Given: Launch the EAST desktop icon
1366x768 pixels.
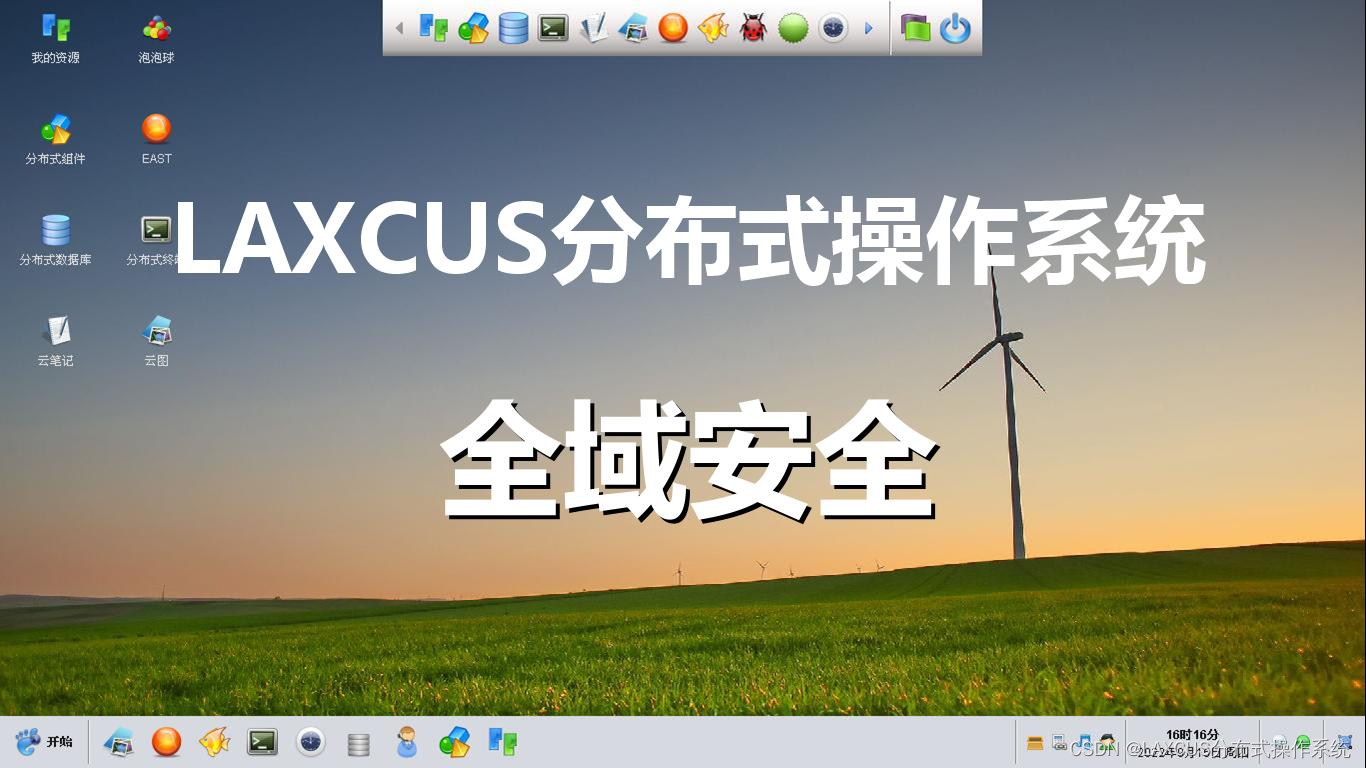Looking at the screenshot, I should 156,139.
